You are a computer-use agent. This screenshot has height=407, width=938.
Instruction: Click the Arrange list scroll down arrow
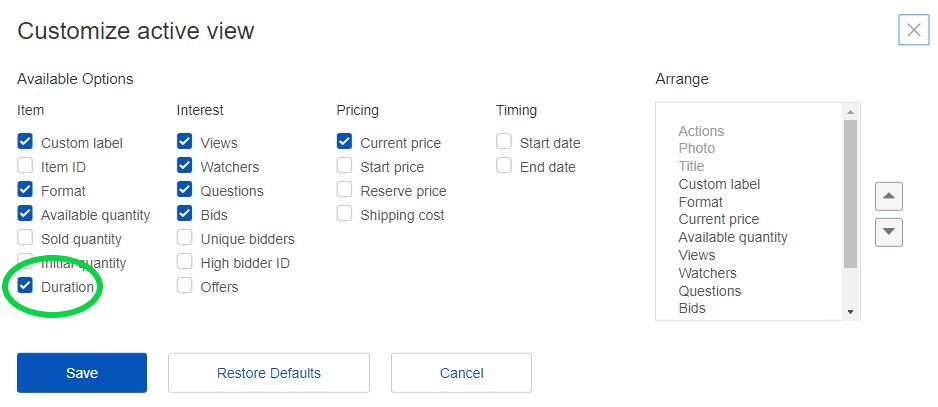(x=851, y=312)
